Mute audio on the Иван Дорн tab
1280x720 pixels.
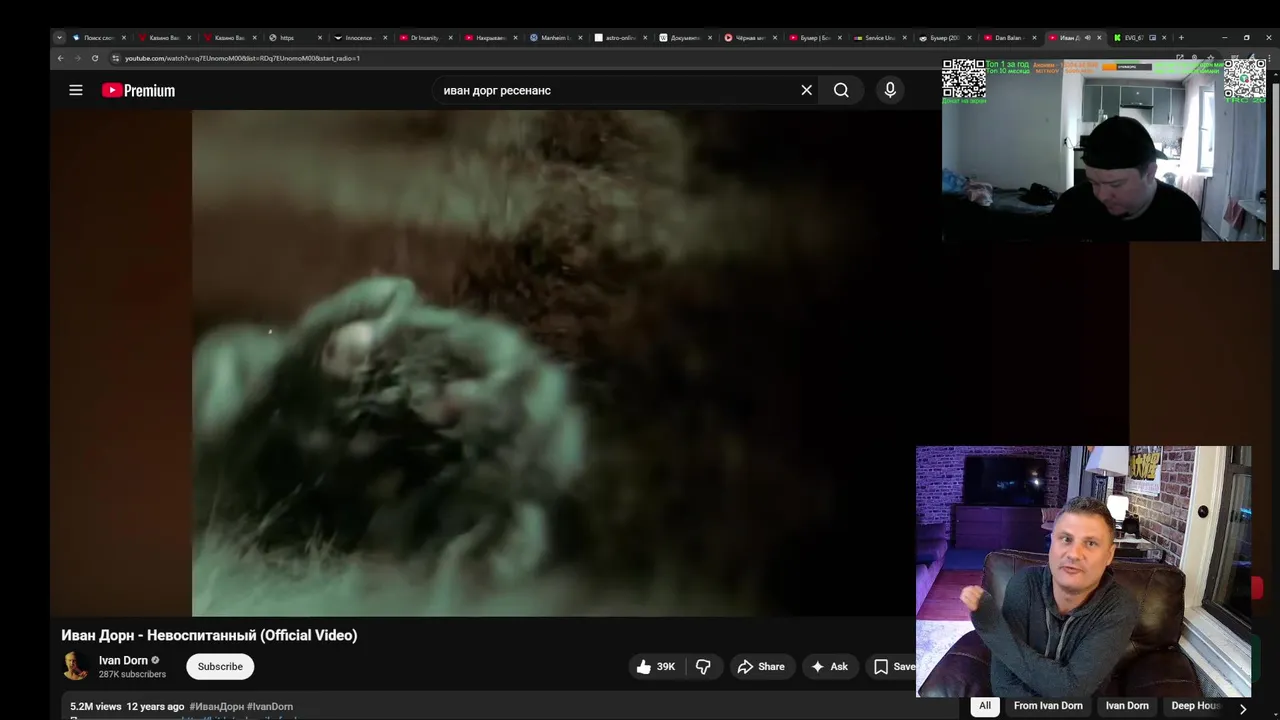click(1088, 38)
